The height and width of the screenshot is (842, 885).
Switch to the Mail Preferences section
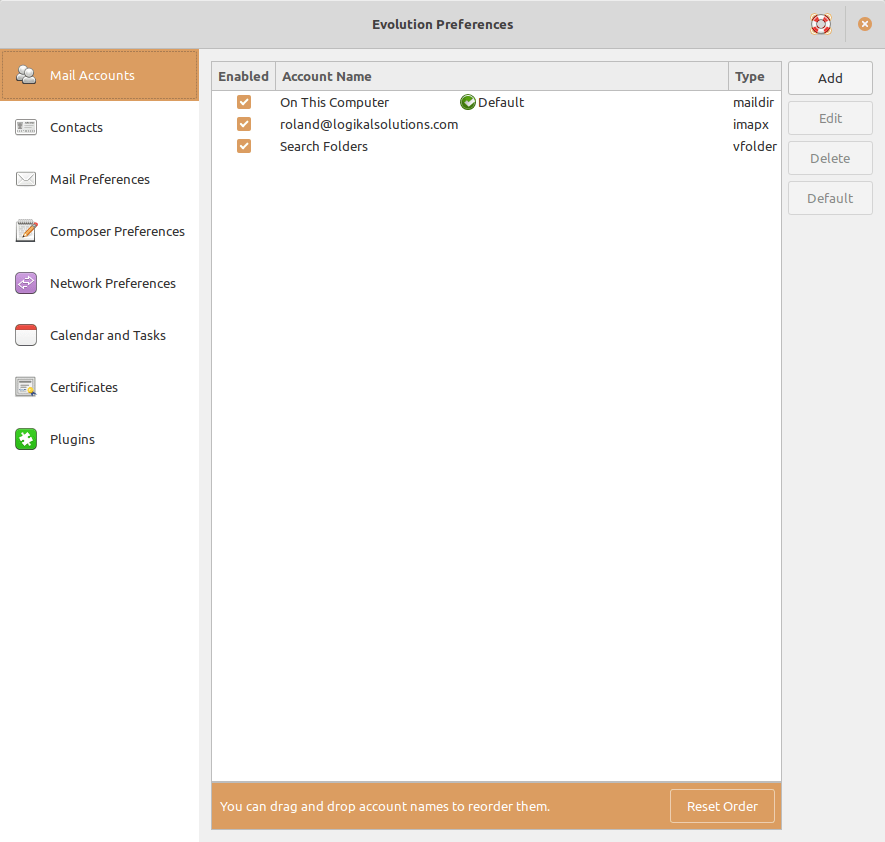(100, 179)
